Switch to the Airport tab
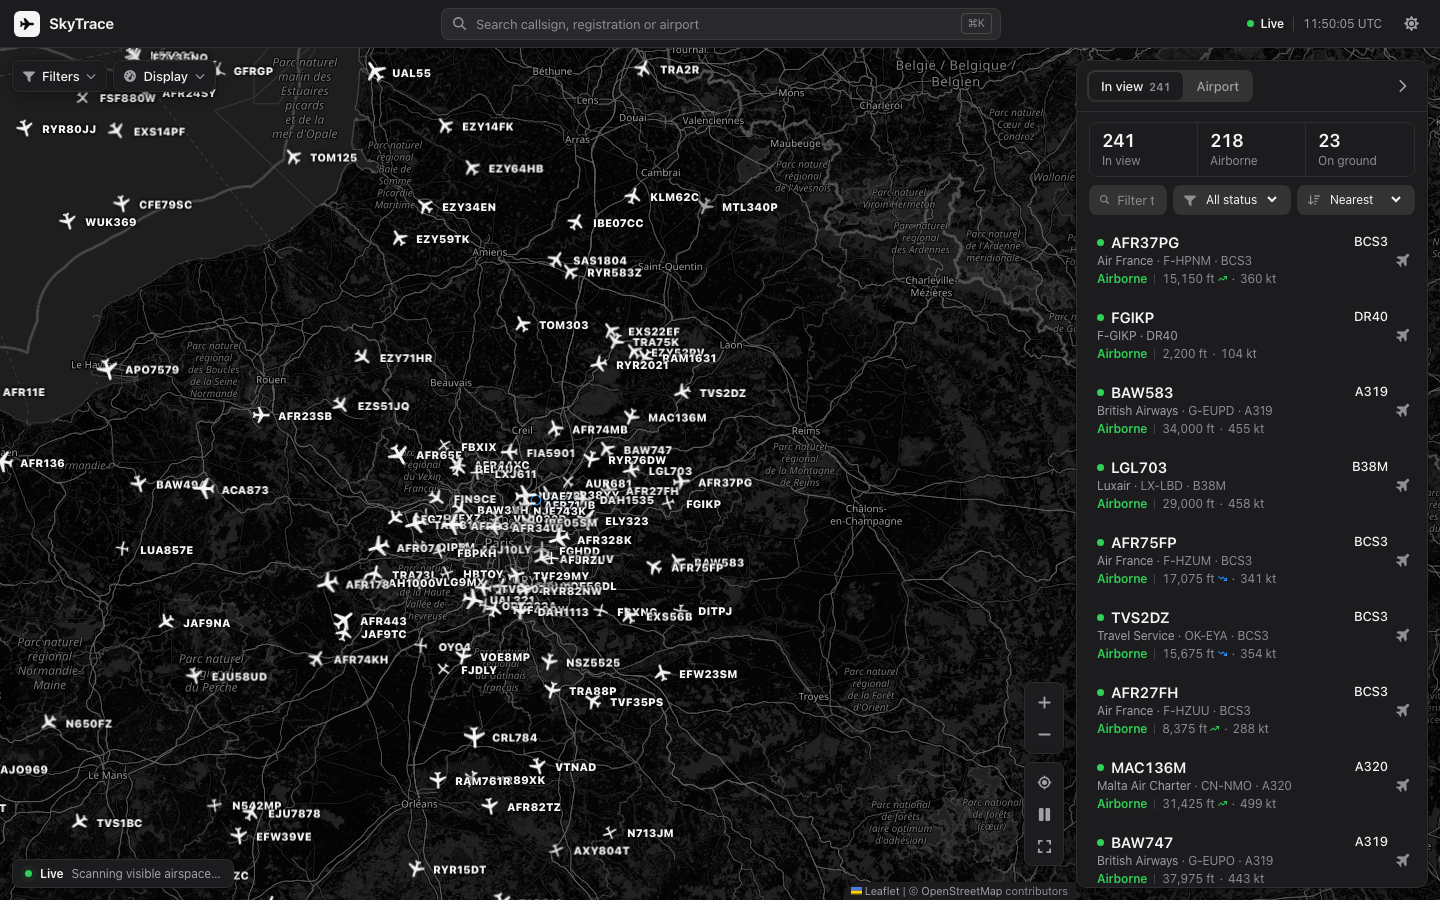Screen dimensions: 1440x900 click(x=1217, y=87)
